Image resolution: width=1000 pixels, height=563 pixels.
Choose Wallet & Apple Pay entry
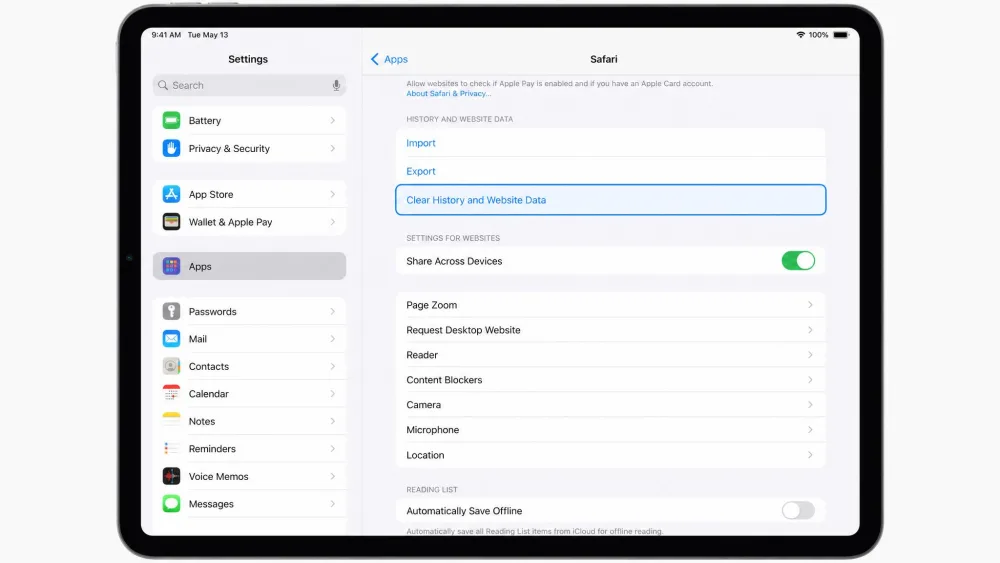249,222
